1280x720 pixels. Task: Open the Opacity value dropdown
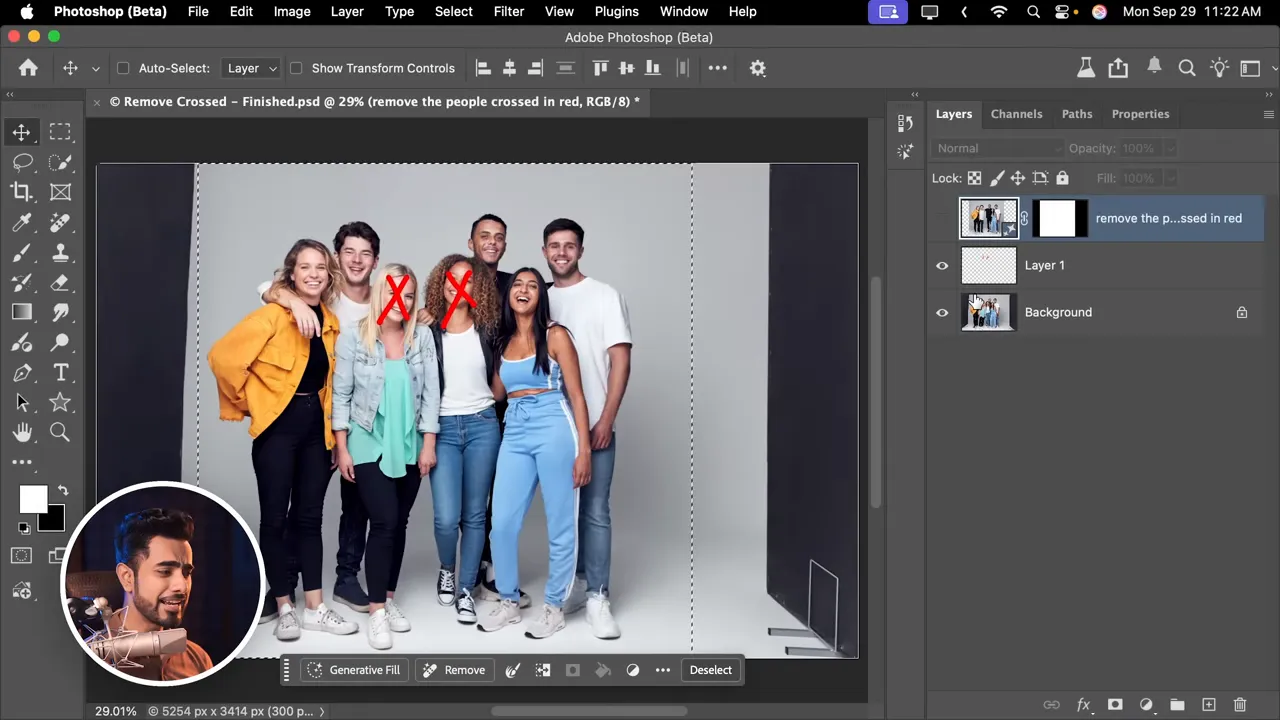point(1170,148)
